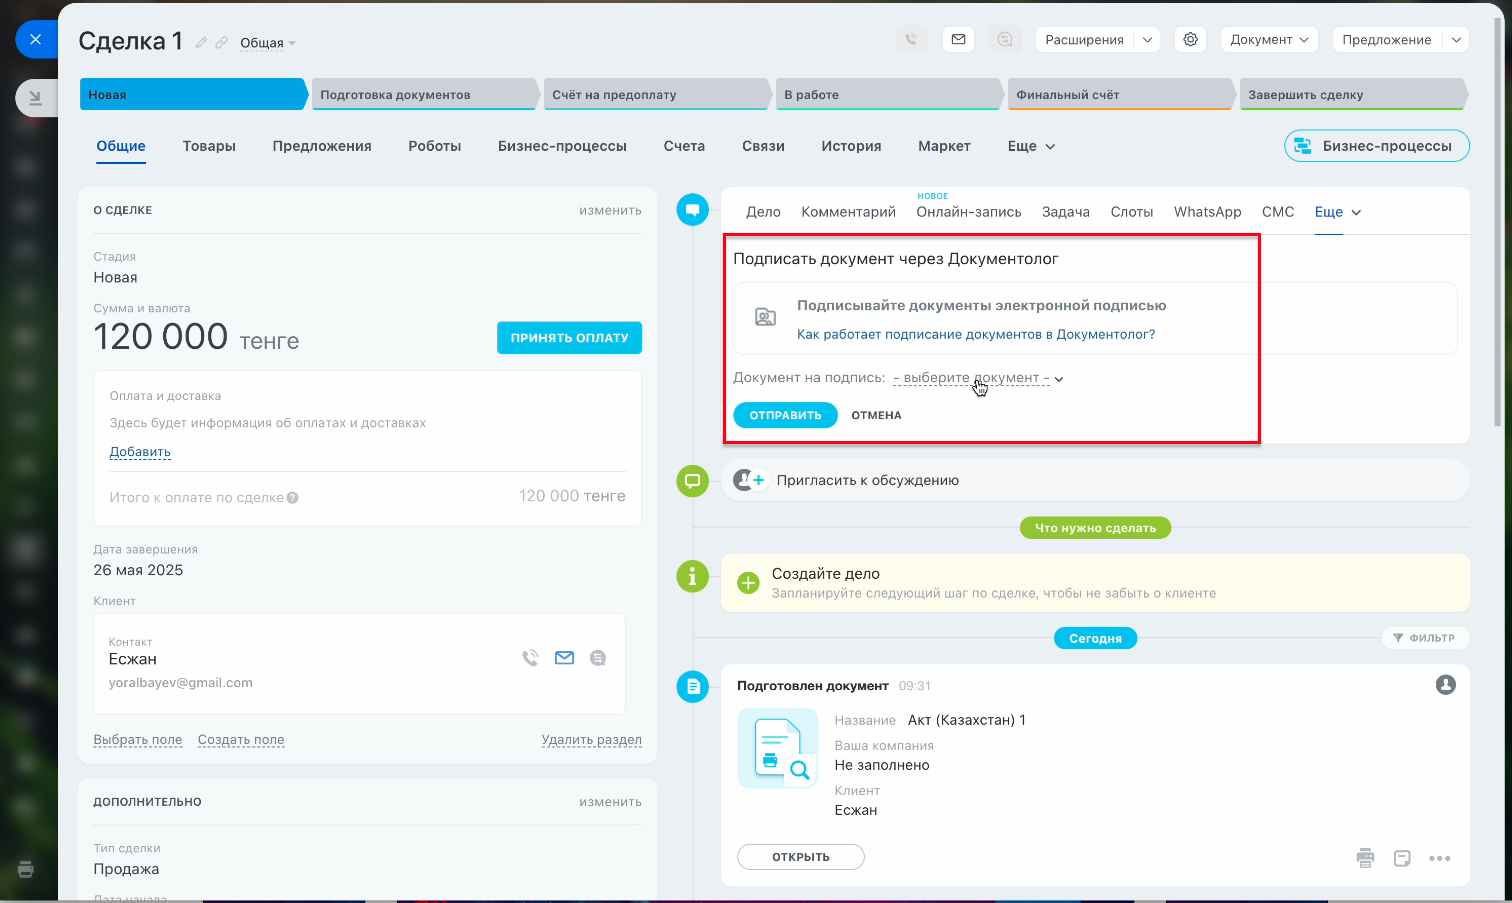This screenshot has height=903, width=1512.
Task: Click the Открыть button for the document
Action: pyautogui.click(x=801, y=857)
